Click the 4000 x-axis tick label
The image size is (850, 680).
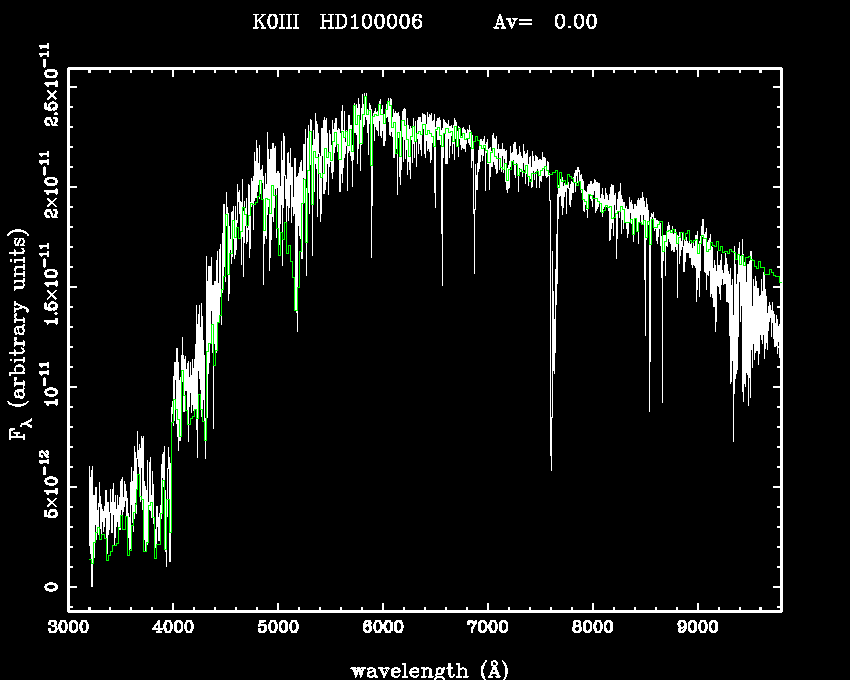173,630
